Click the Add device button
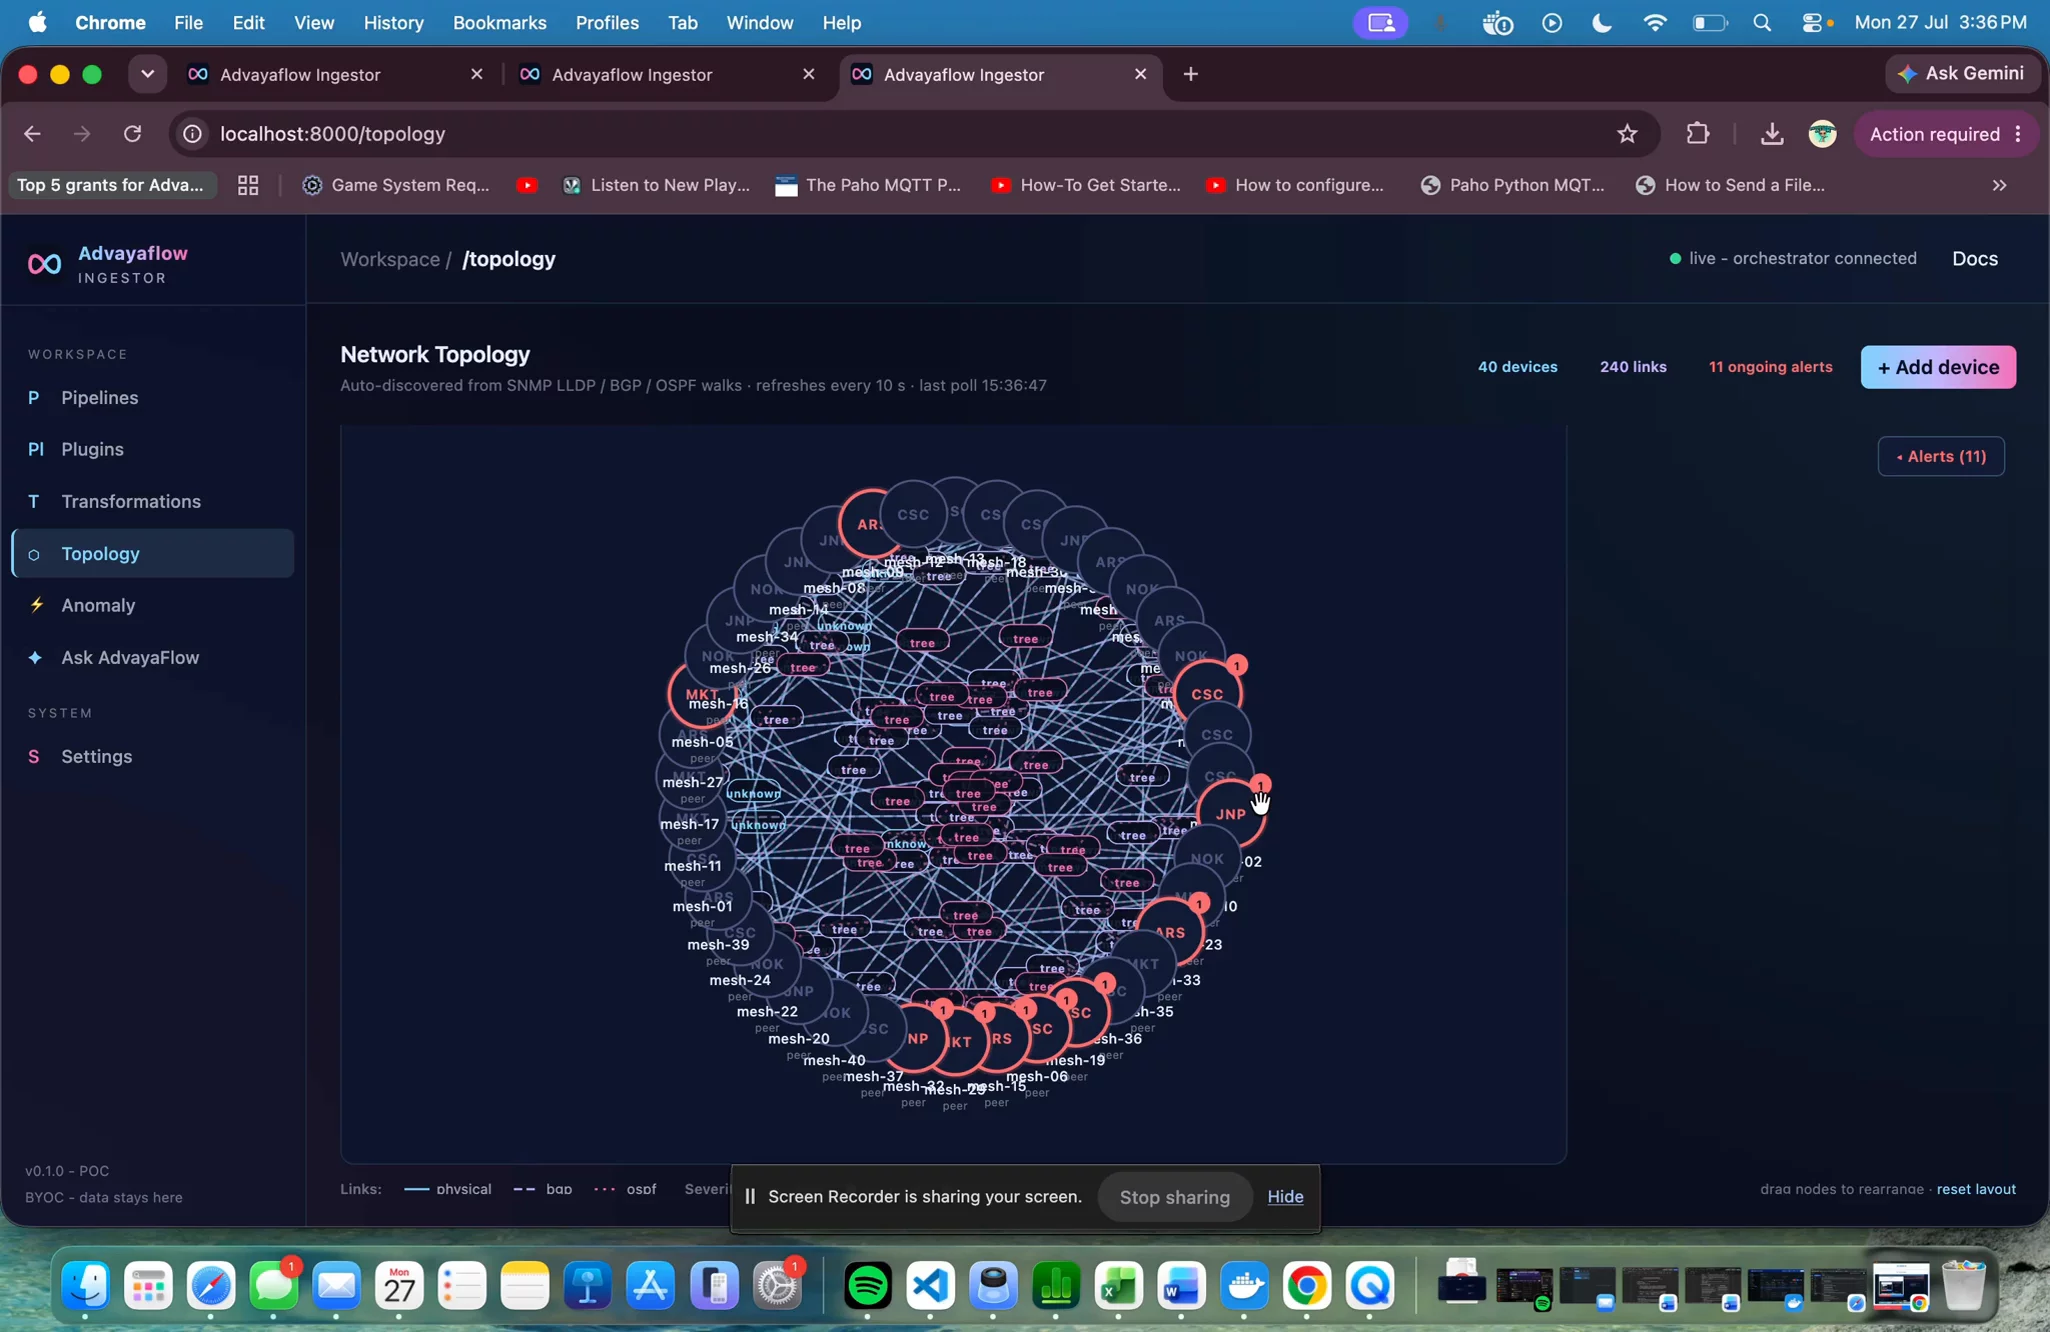2050x1332 pixels. (1938, 367)
